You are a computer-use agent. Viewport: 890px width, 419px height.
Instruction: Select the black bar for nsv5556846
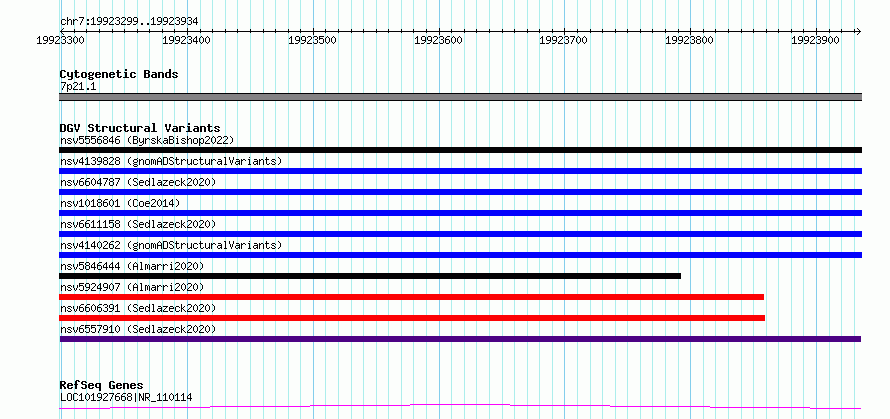(460, 150)
